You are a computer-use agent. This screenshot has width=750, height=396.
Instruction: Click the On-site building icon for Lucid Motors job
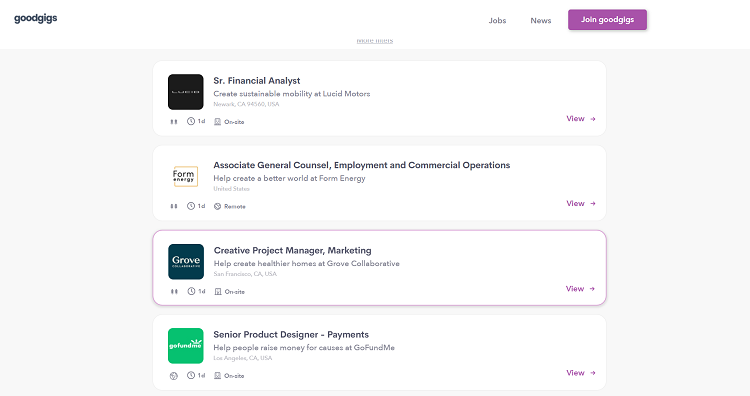[217, 122]
